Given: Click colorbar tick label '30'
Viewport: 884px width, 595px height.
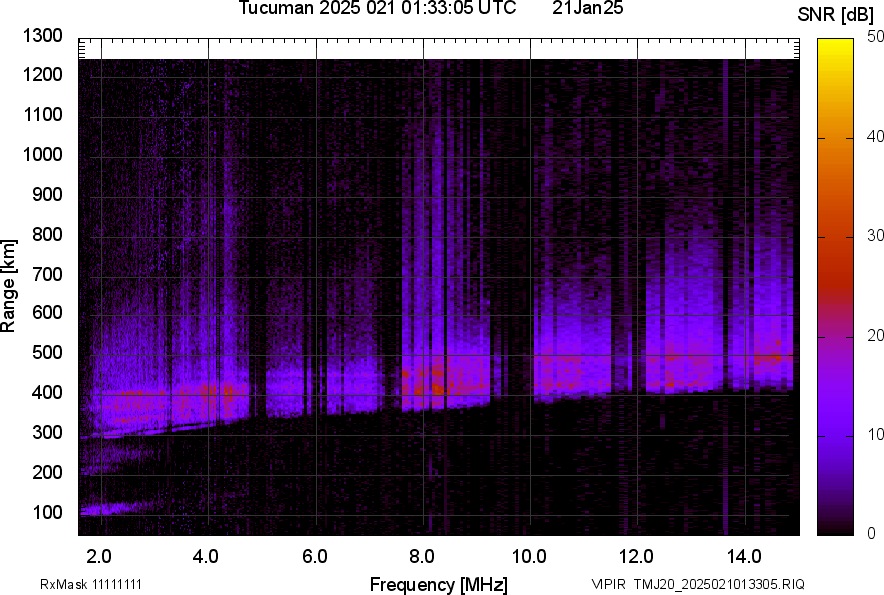Looking at the screenshot, I should click(875, 236).
